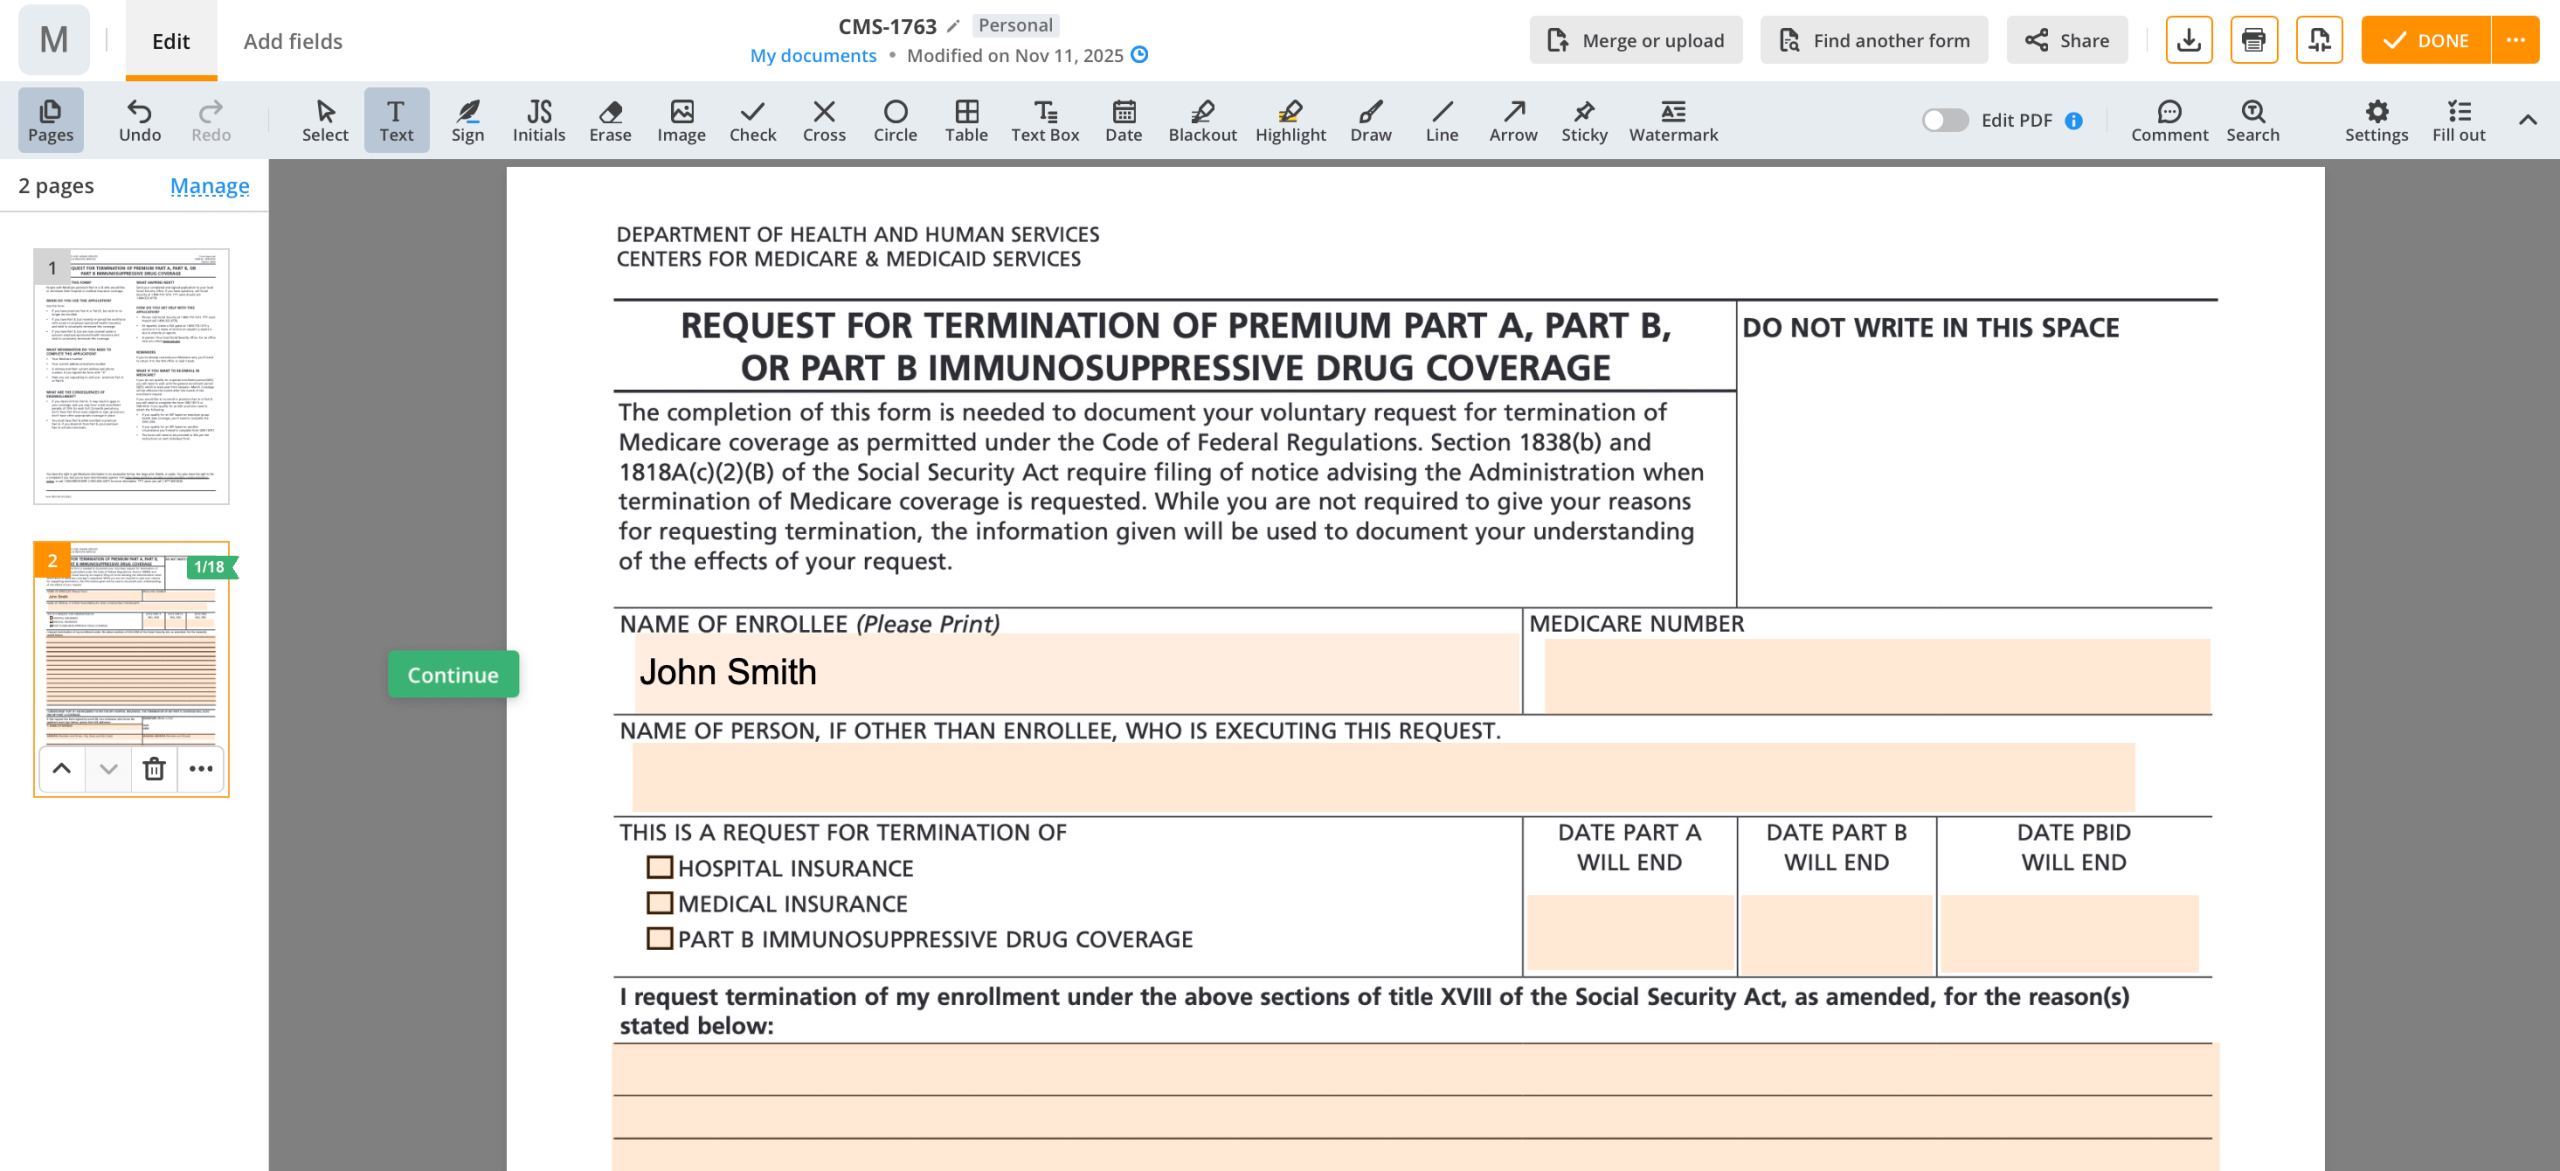
Task: Pick the Erase tool
Action: coord(610,120)
